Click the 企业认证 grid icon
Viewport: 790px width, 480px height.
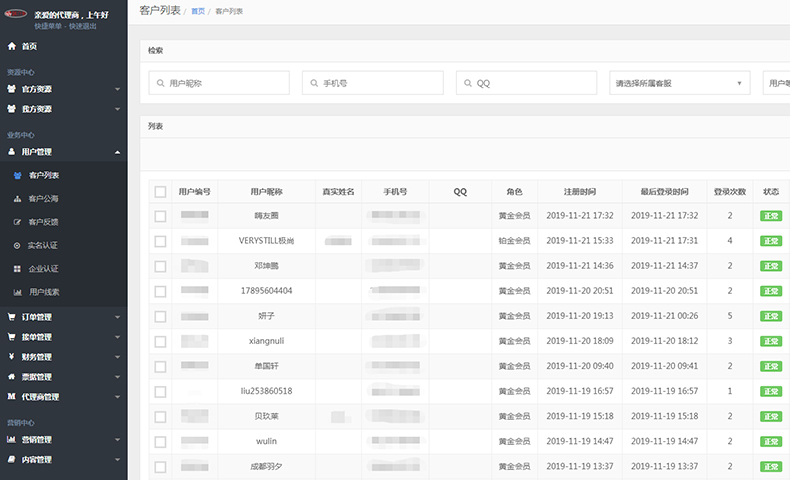pyautogui.click(x=18, y=269)
